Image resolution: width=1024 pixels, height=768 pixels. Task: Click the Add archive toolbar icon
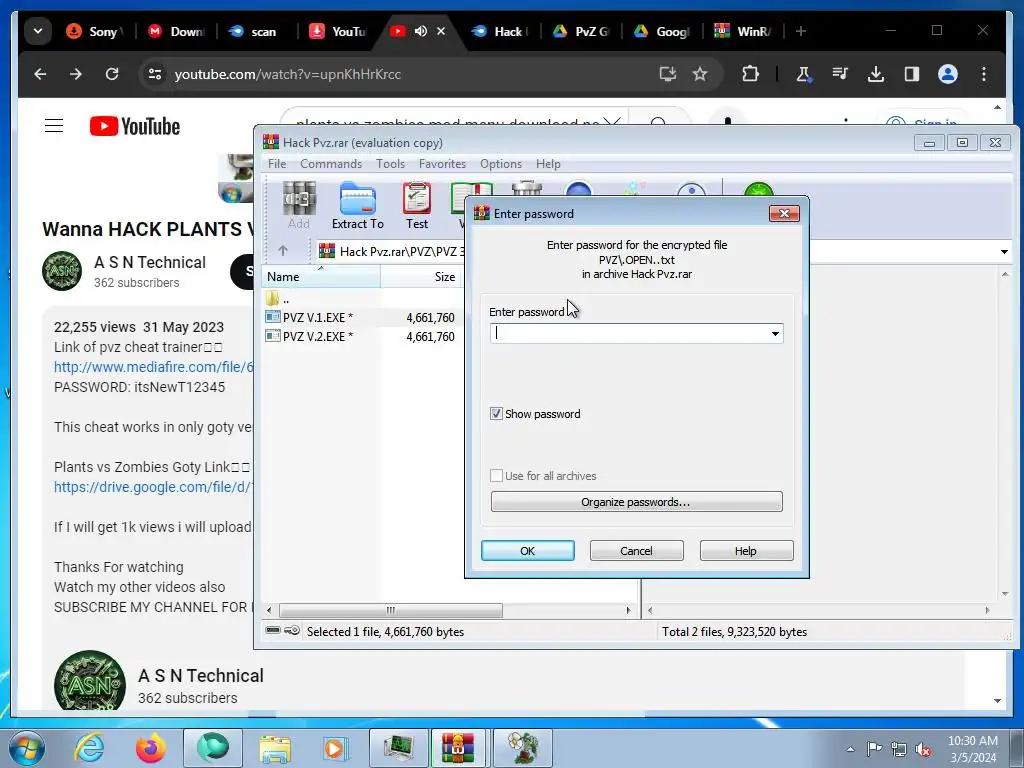298,206
